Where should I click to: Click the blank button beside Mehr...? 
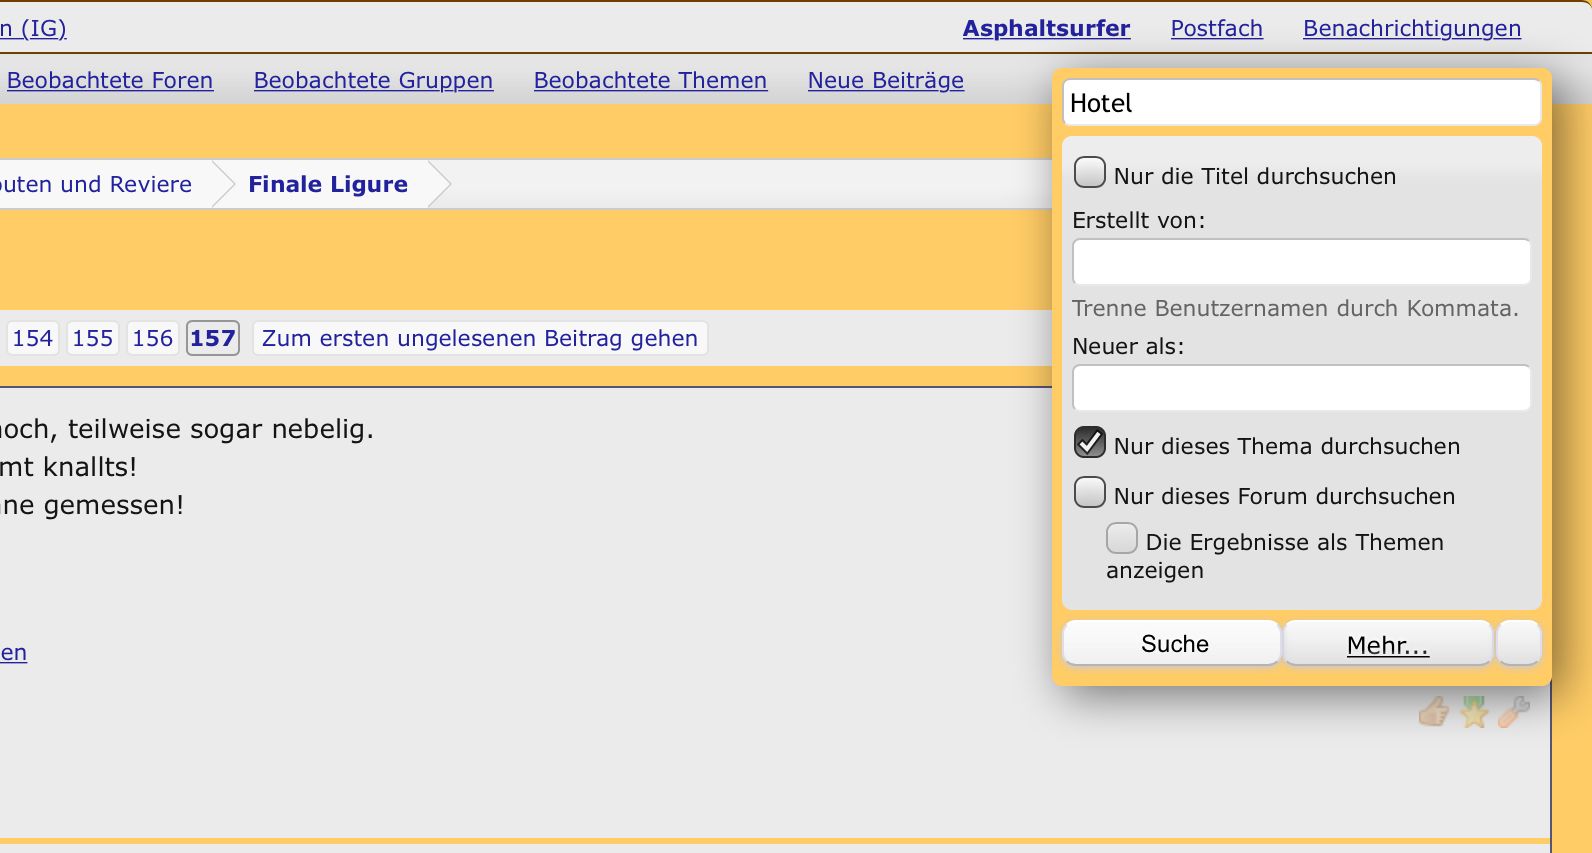pyautogui.click(x=1518, y=643)
